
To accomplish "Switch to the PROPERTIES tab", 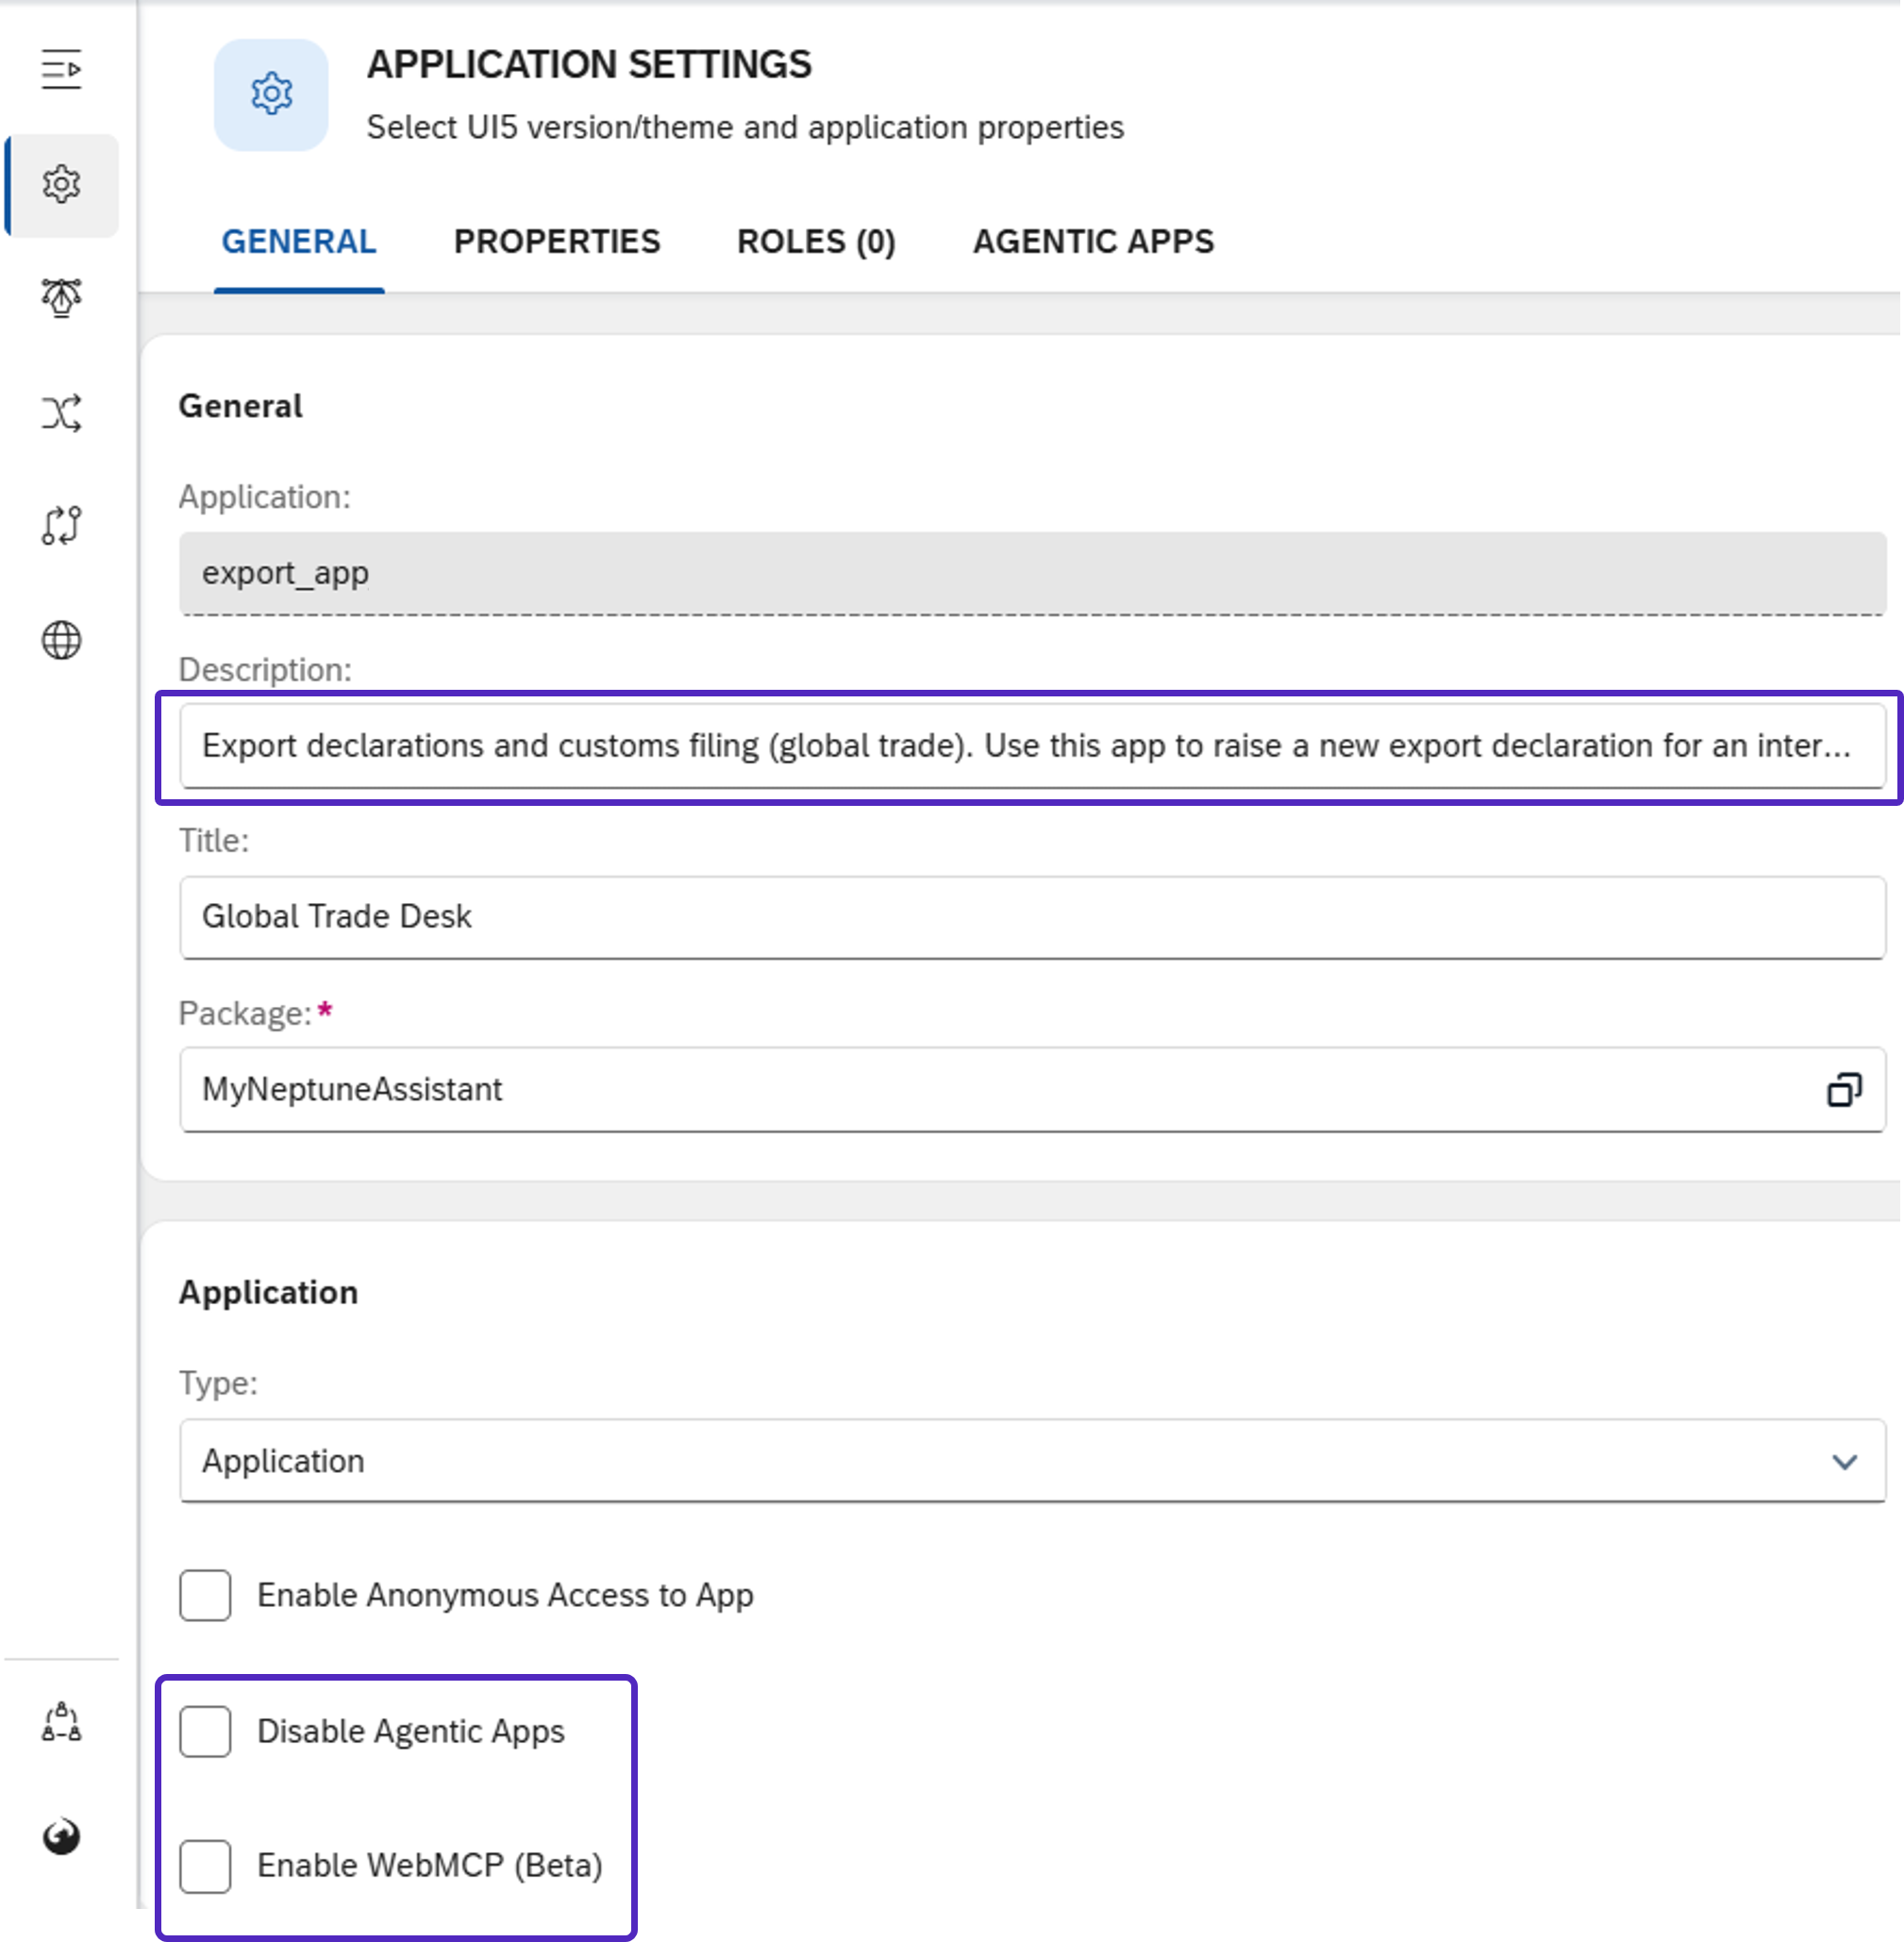I will (x=557, y=242).
